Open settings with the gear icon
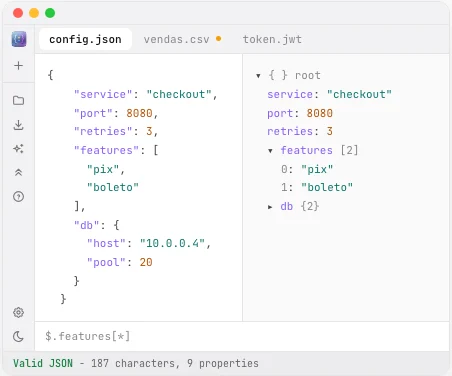 pyautogui.click(x=19, y=312)
